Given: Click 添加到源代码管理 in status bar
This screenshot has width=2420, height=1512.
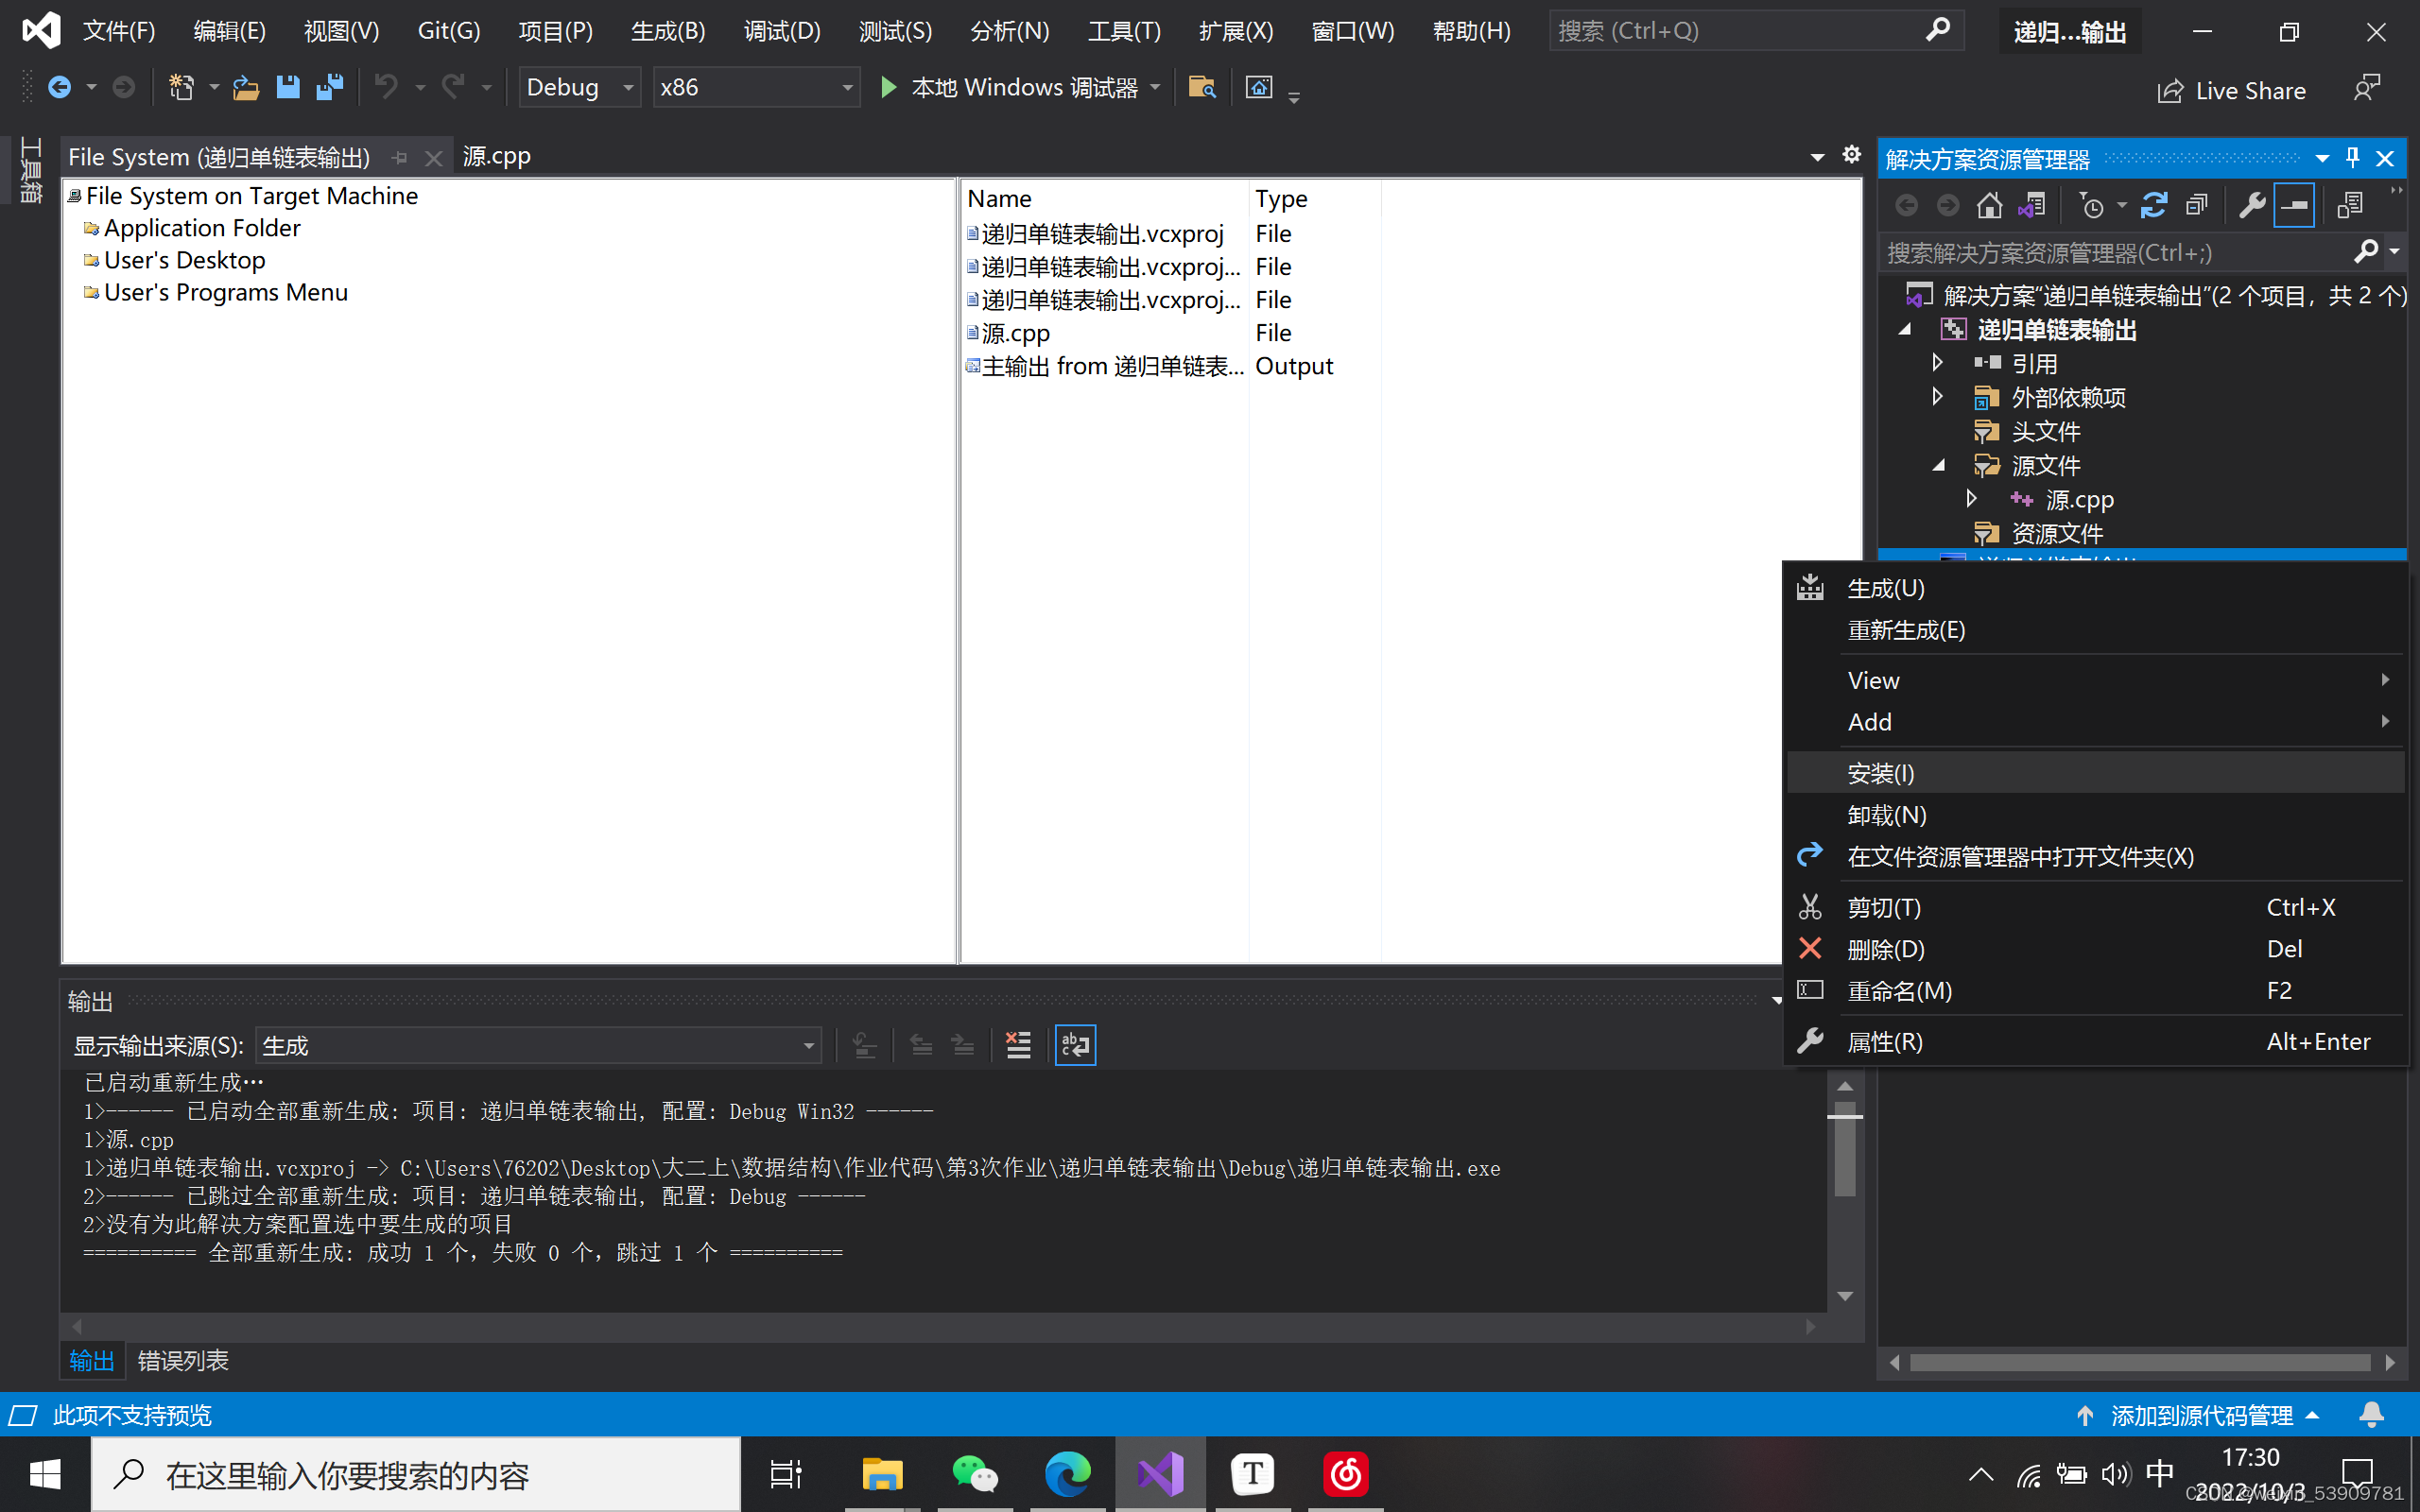Looking at the screenshot, I should (x=2201, y=1415).
